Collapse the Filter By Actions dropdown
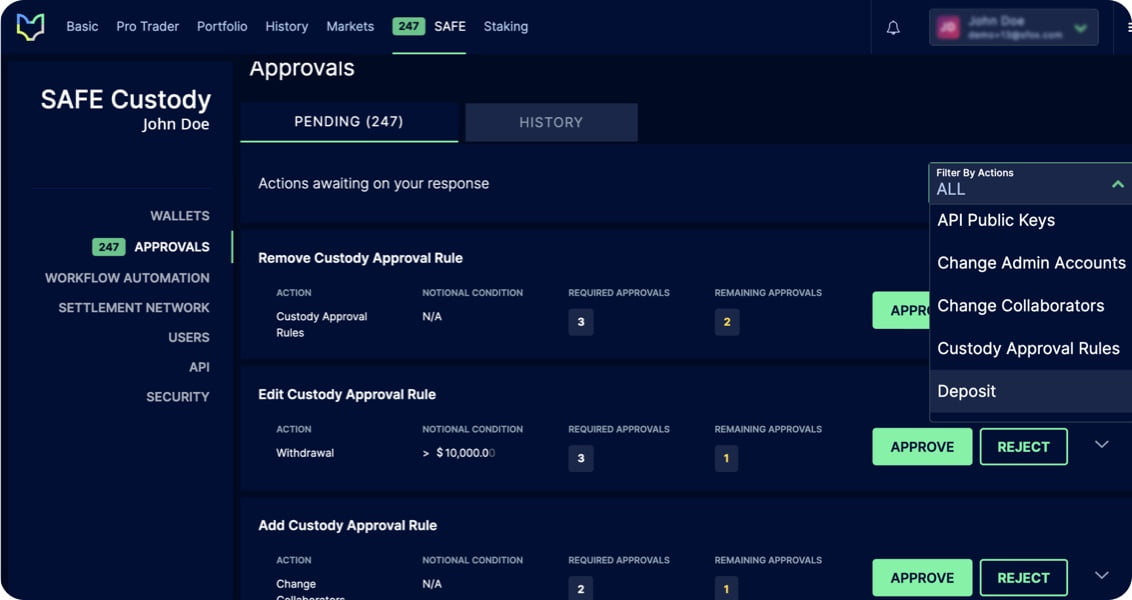Screen dimensions: 1132x600 point(1117,184)
